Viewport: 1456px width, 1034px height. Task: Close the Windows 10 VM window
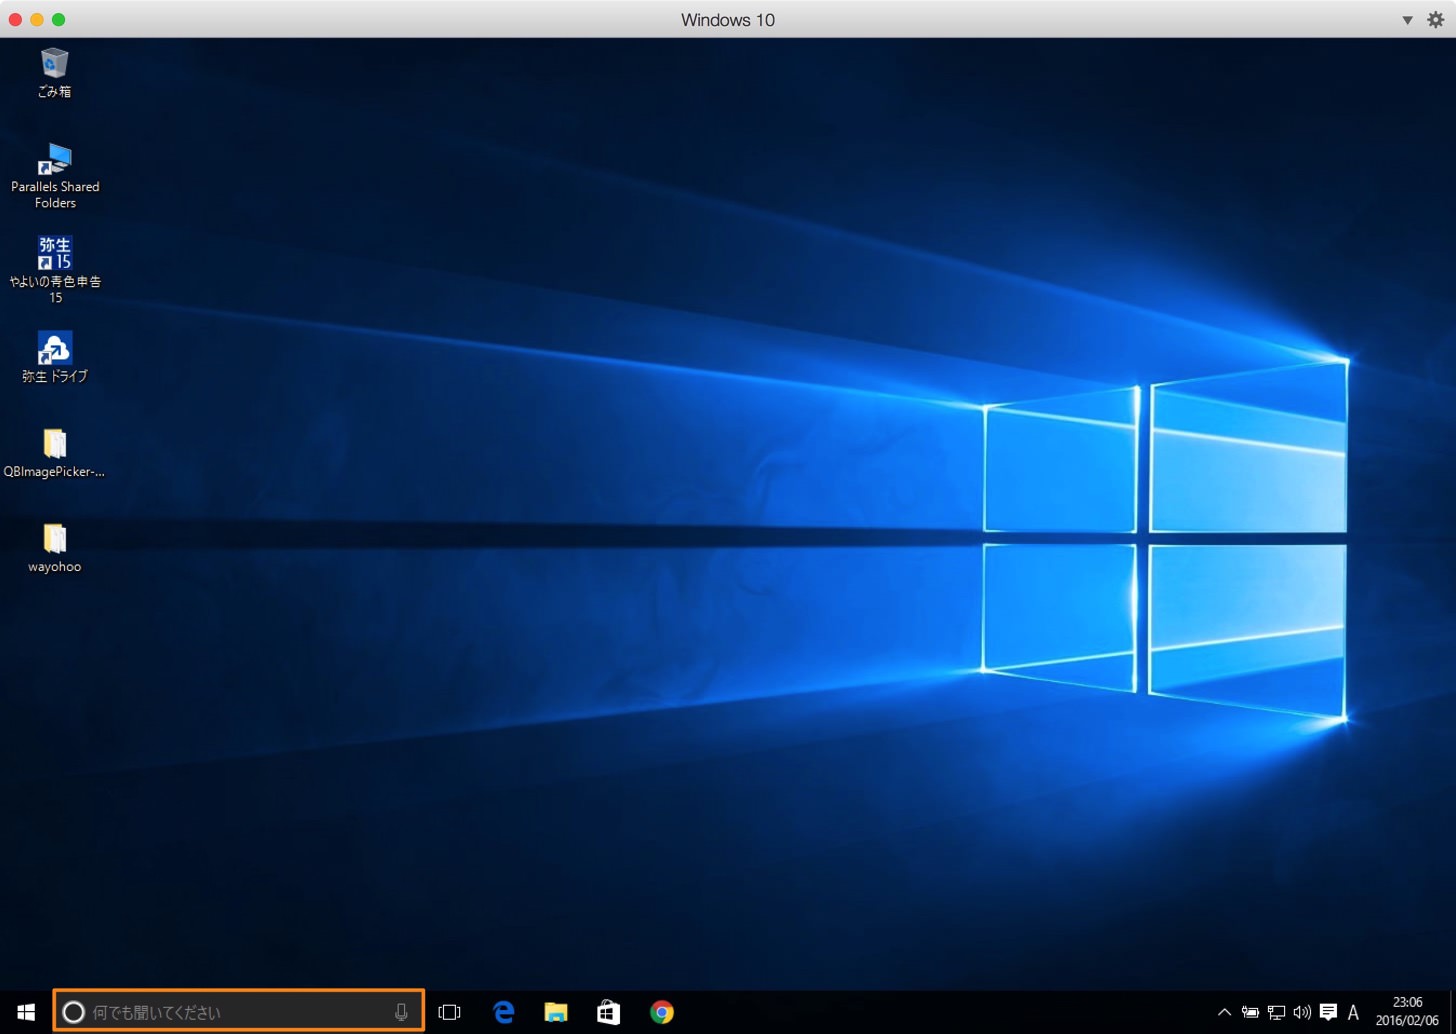point(15,20)
